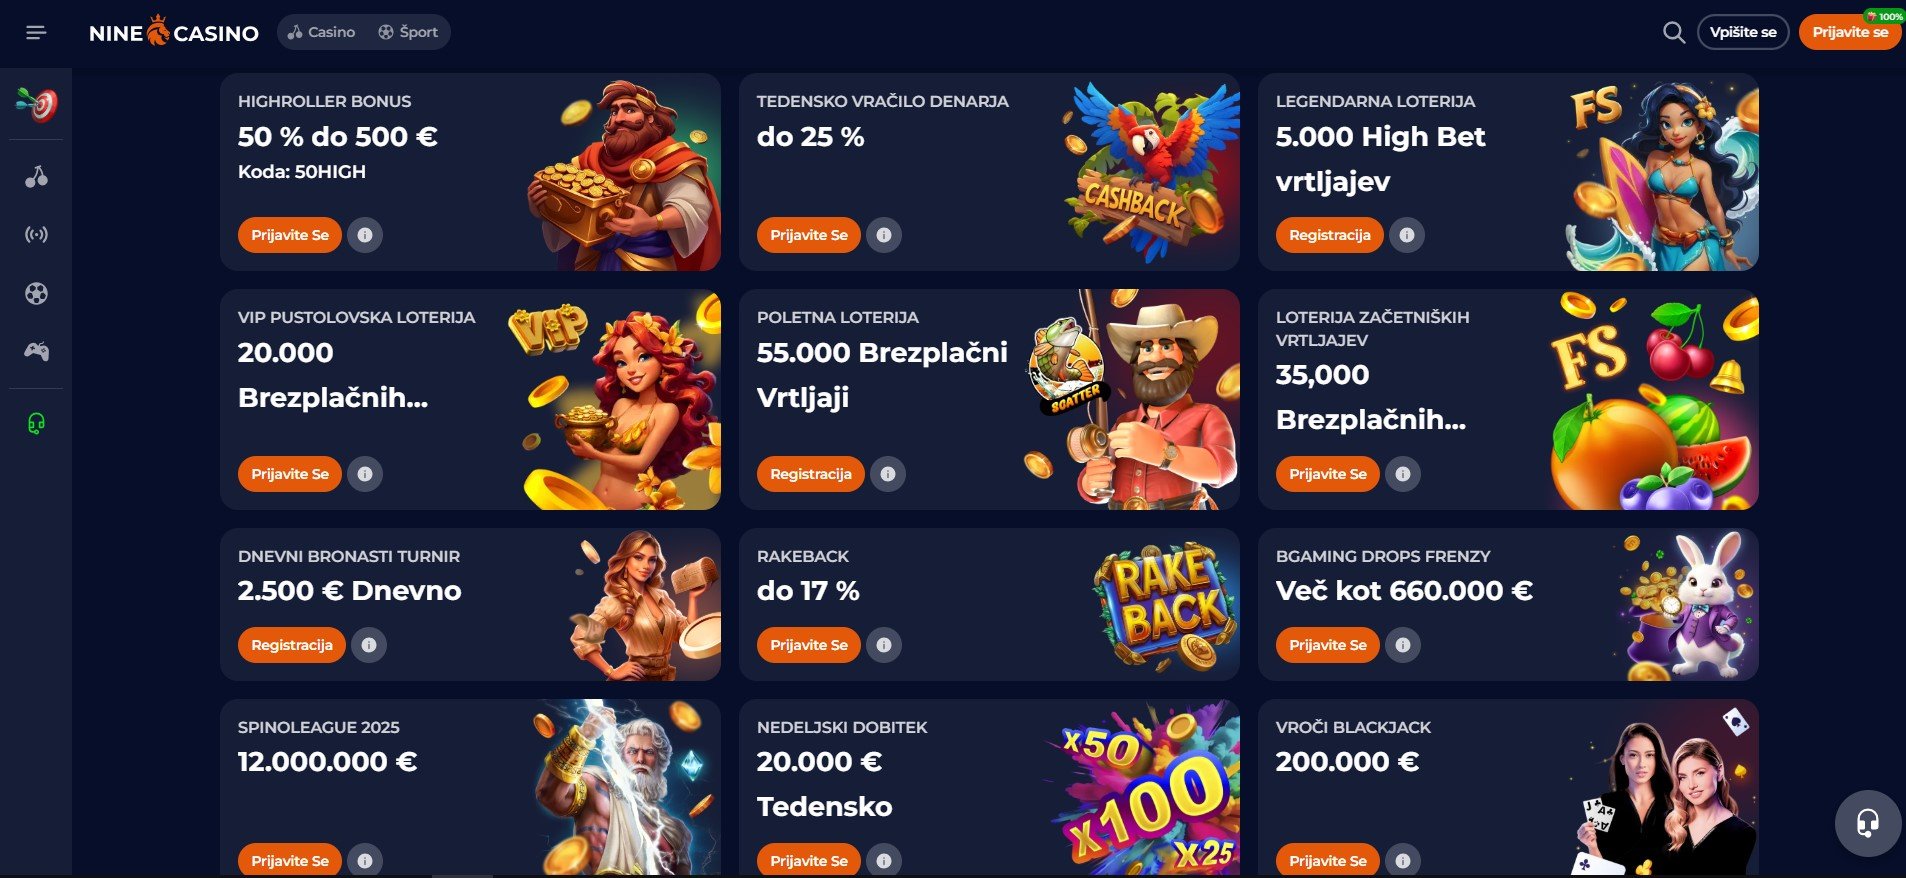Click the search magnifier icon
The width and height of the screenshot is (1906, 878).
1673,32
